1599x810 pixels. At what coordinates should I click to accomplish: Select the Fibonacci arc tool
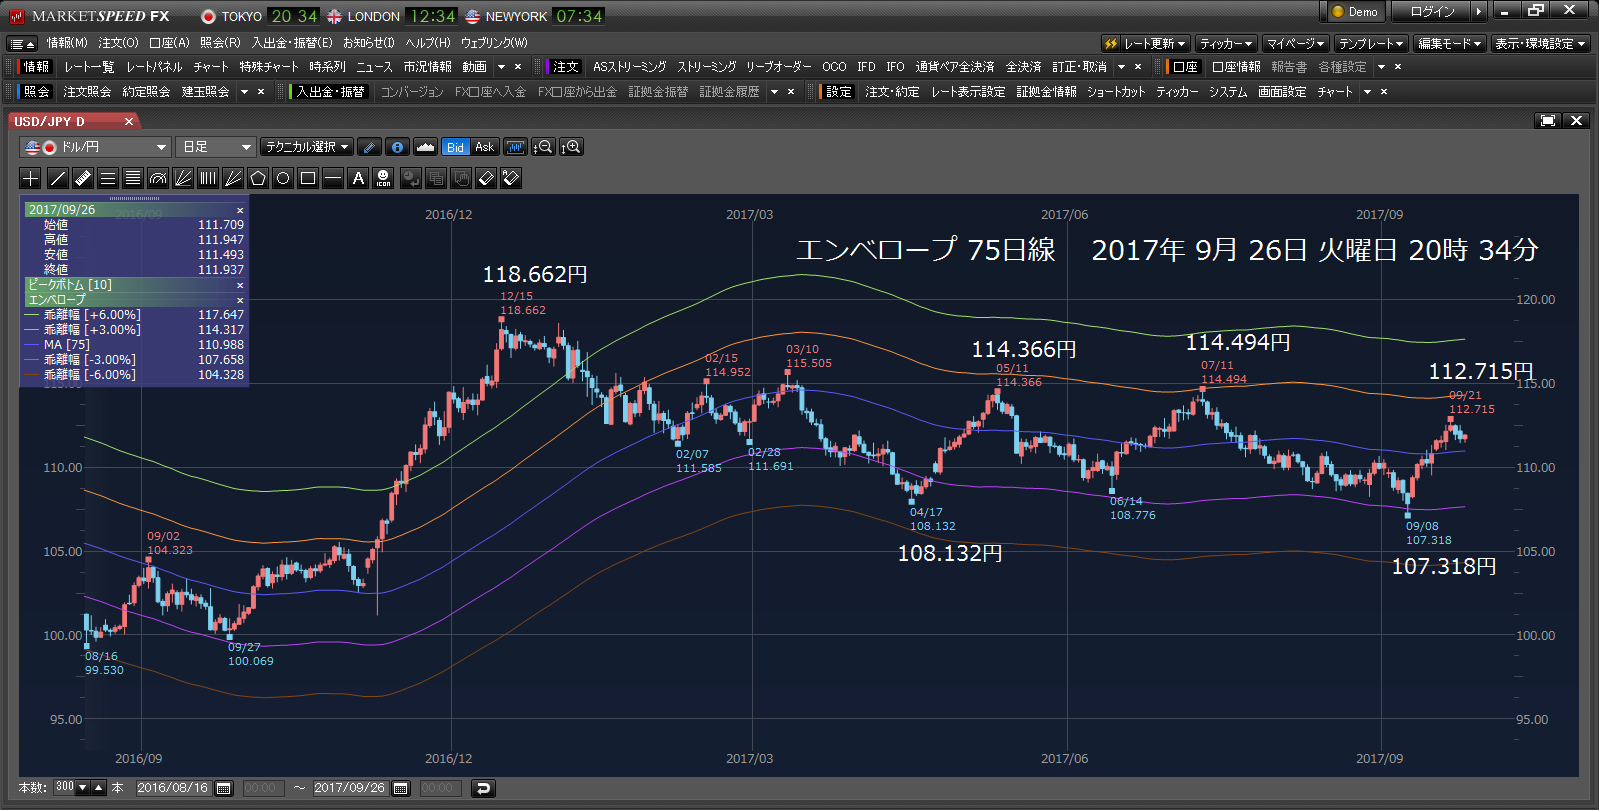pyautogui.click(x=157, y=178)
